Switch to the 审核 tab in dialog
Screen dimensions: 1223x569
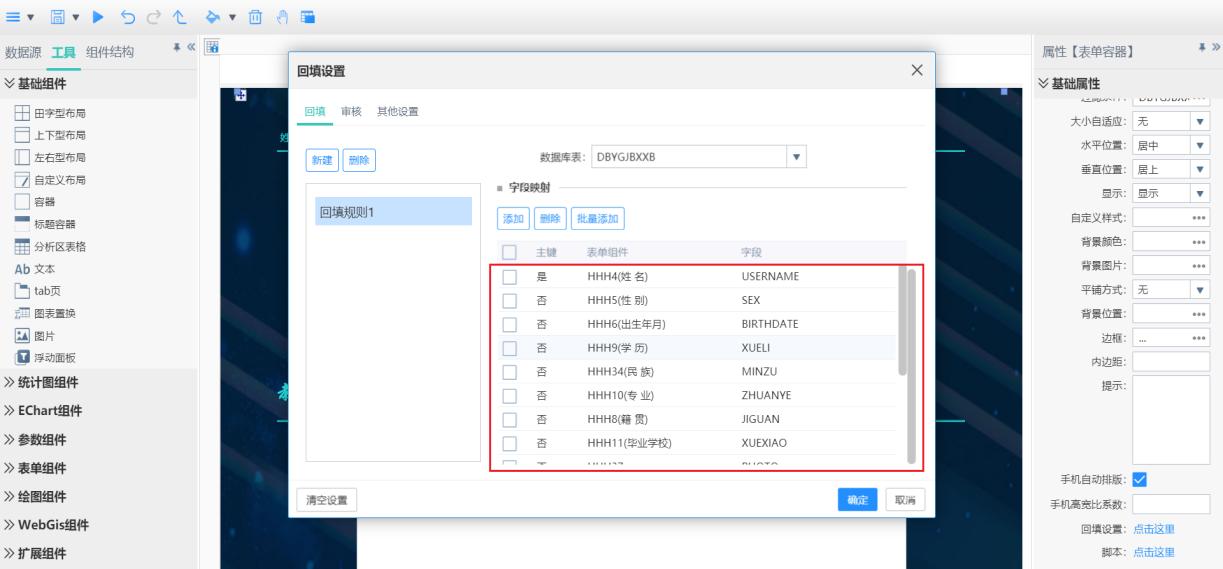(351, 111)
